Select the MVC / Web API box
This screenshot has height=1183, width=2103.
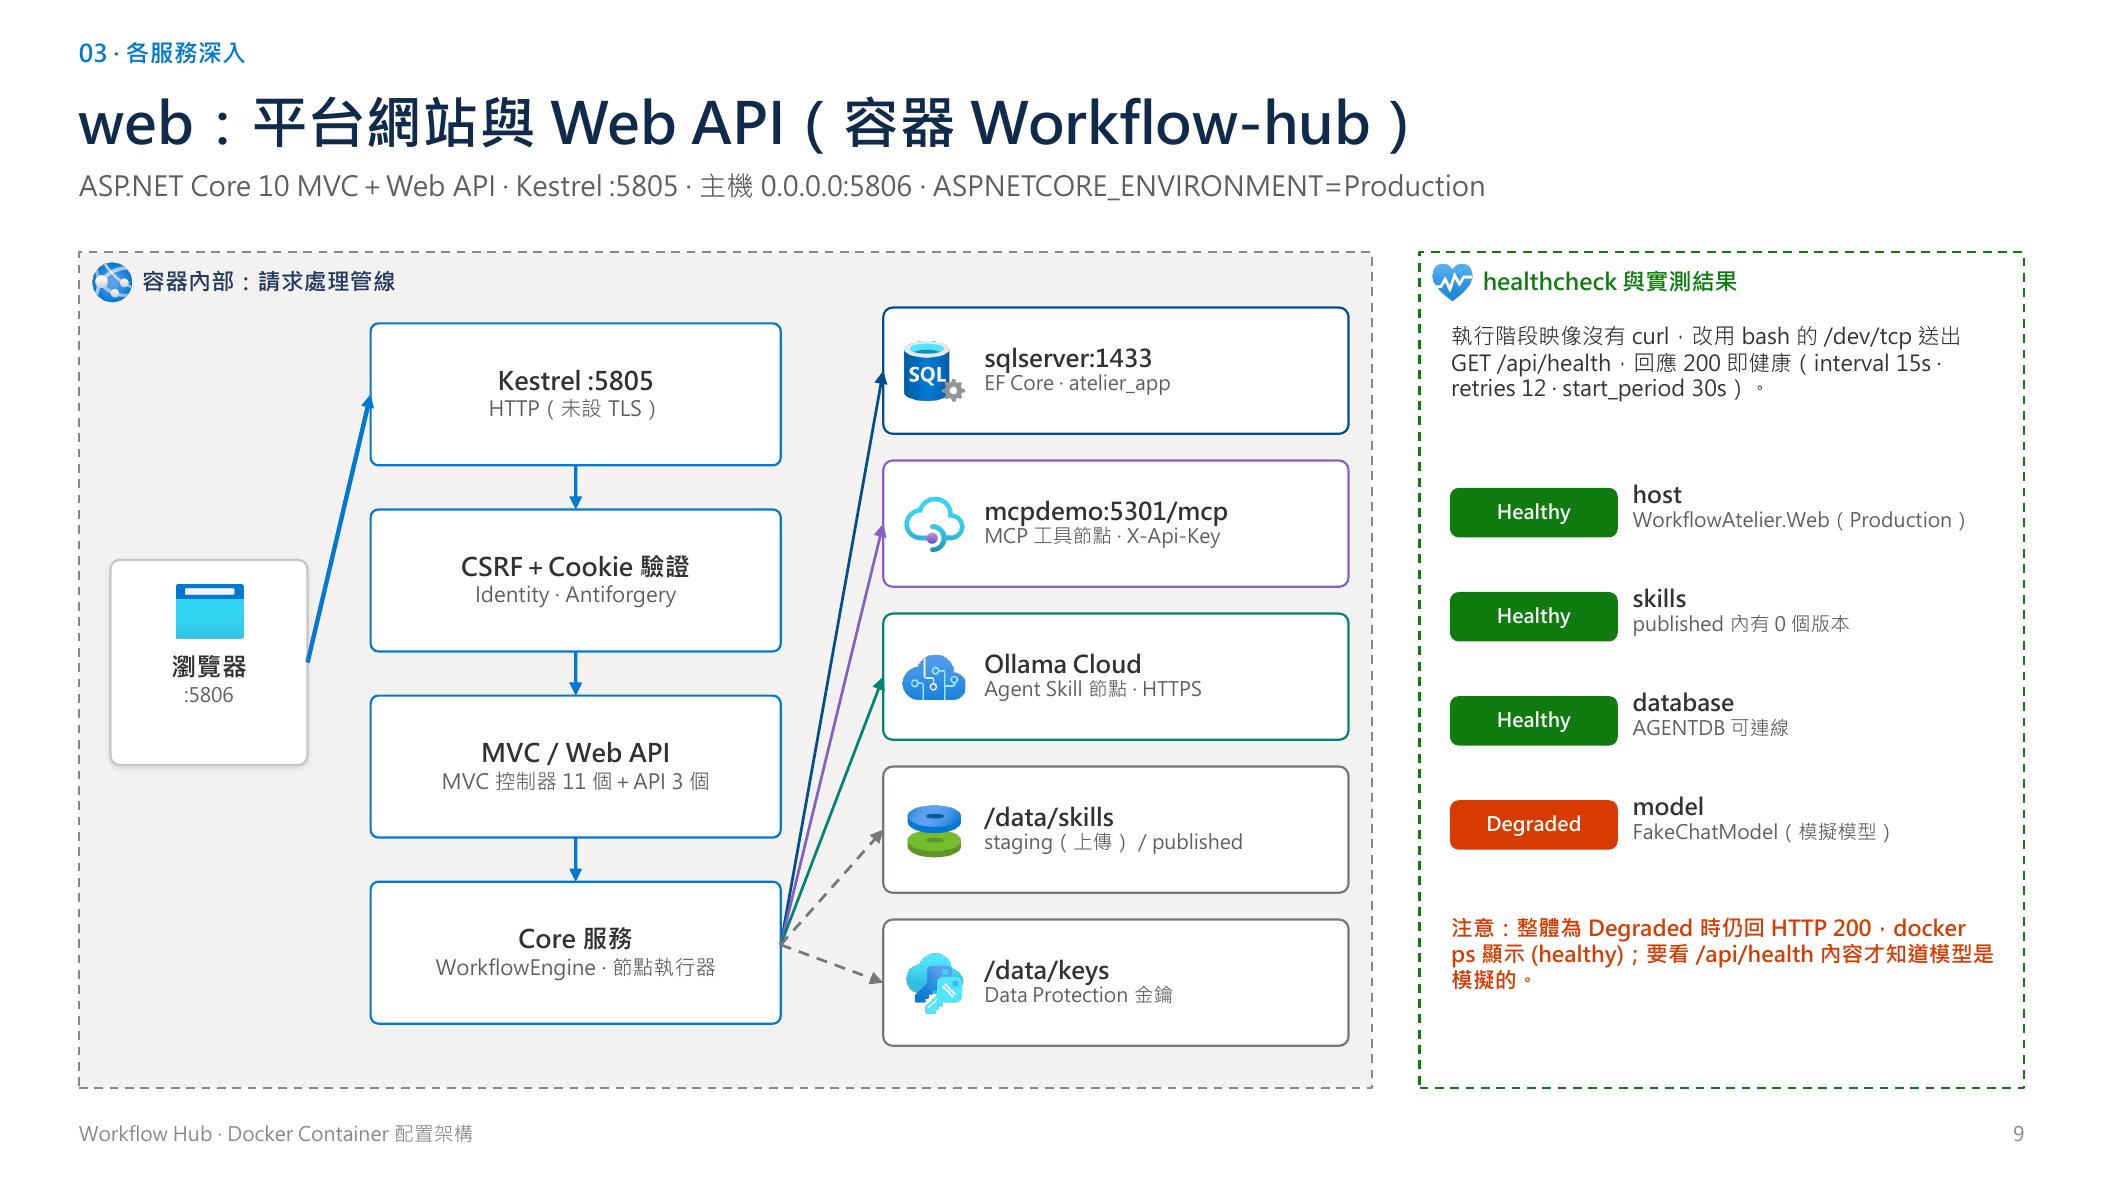coord(575,766)
